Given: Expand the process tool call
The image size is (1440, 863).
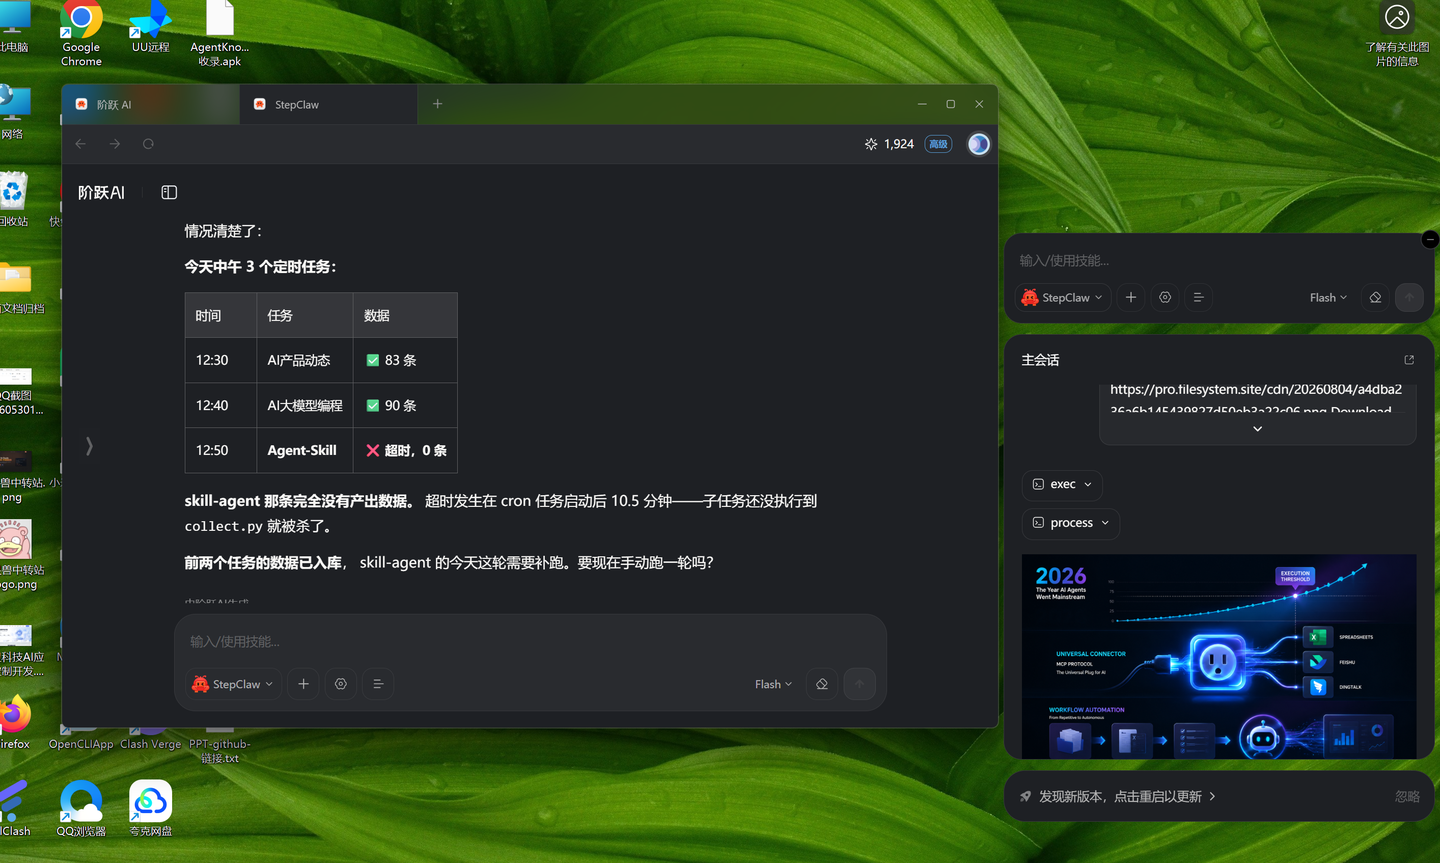Looking at the screenshot, I should click(1070, 523).
